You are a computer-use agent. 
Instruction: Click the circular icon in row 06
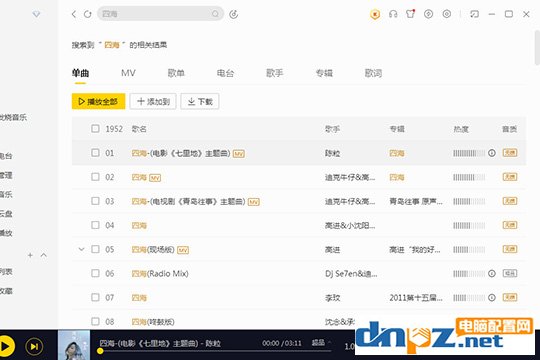pyautogui.click(x=492, y=273)
